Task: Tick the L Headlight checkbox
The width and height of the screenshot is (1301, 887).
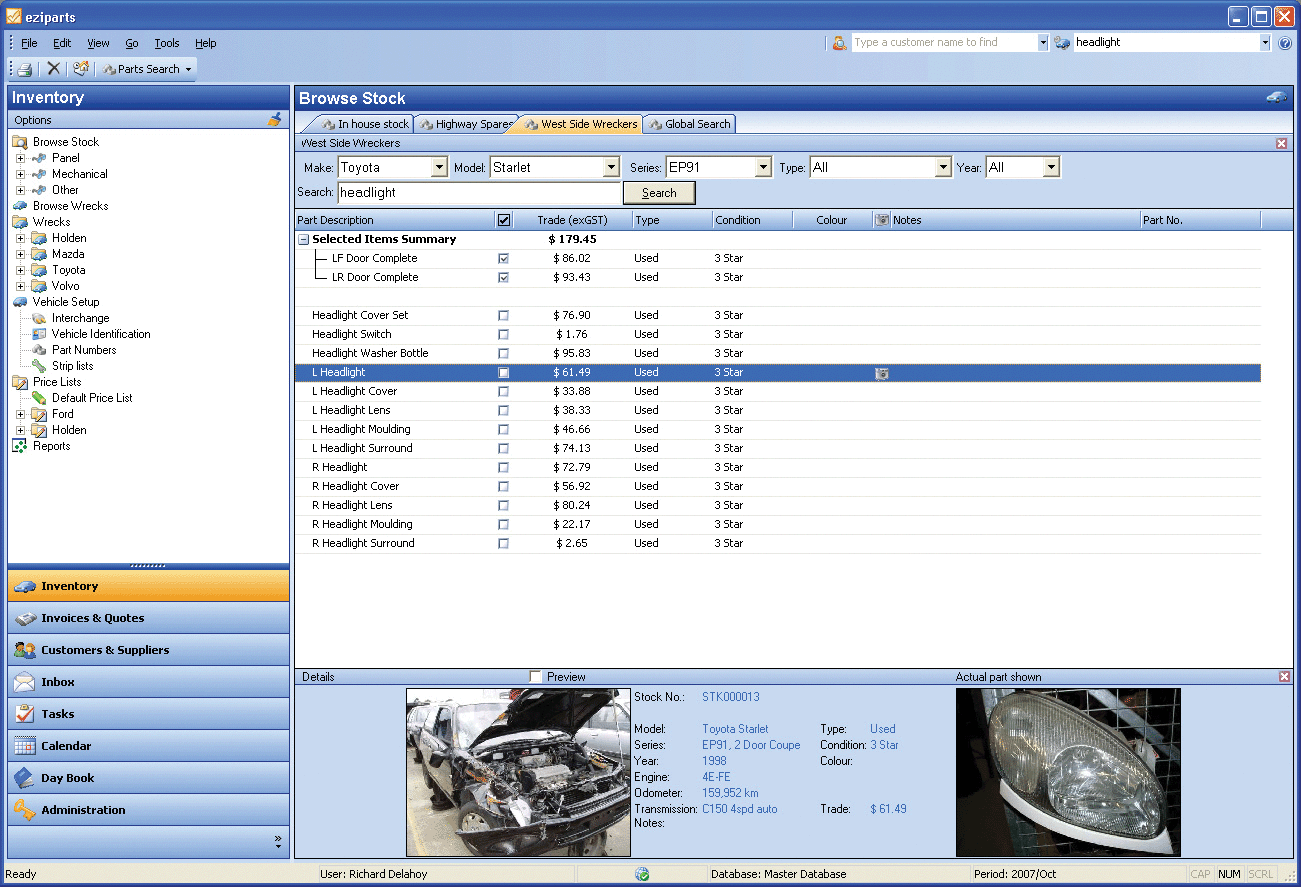Action: (x=503, y=373)
